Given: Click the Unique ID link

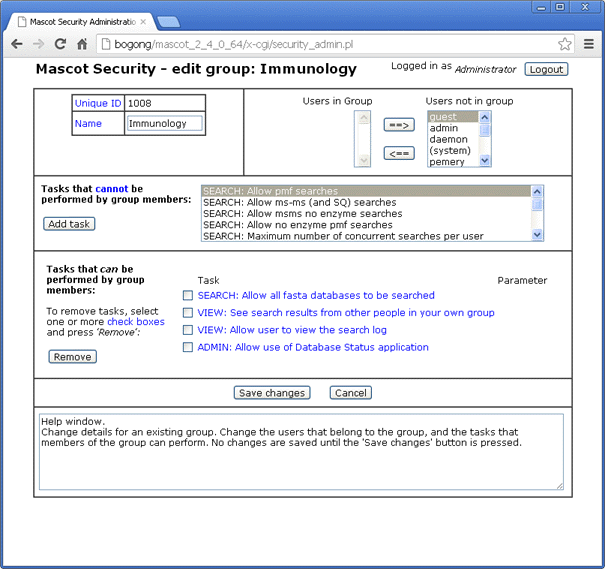Looking at the screenshot, I should [98, 103].
